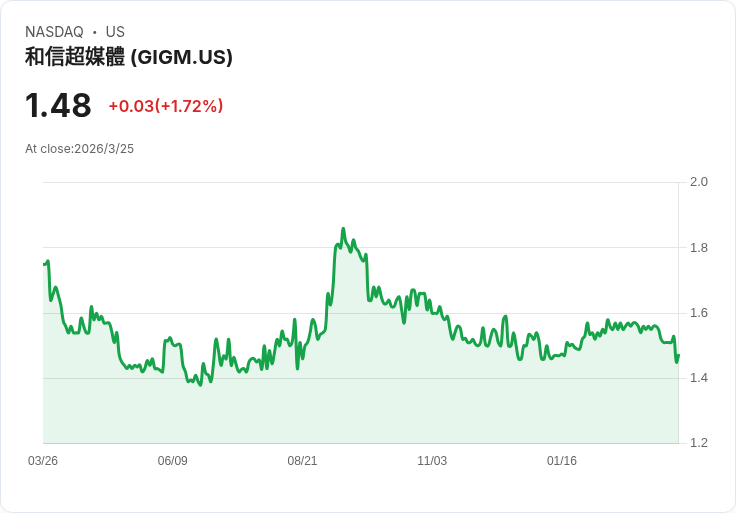Viewport: 736px width, 513px height.
Task: Click the 2.0 y-axis label
Action: point(699,182)
